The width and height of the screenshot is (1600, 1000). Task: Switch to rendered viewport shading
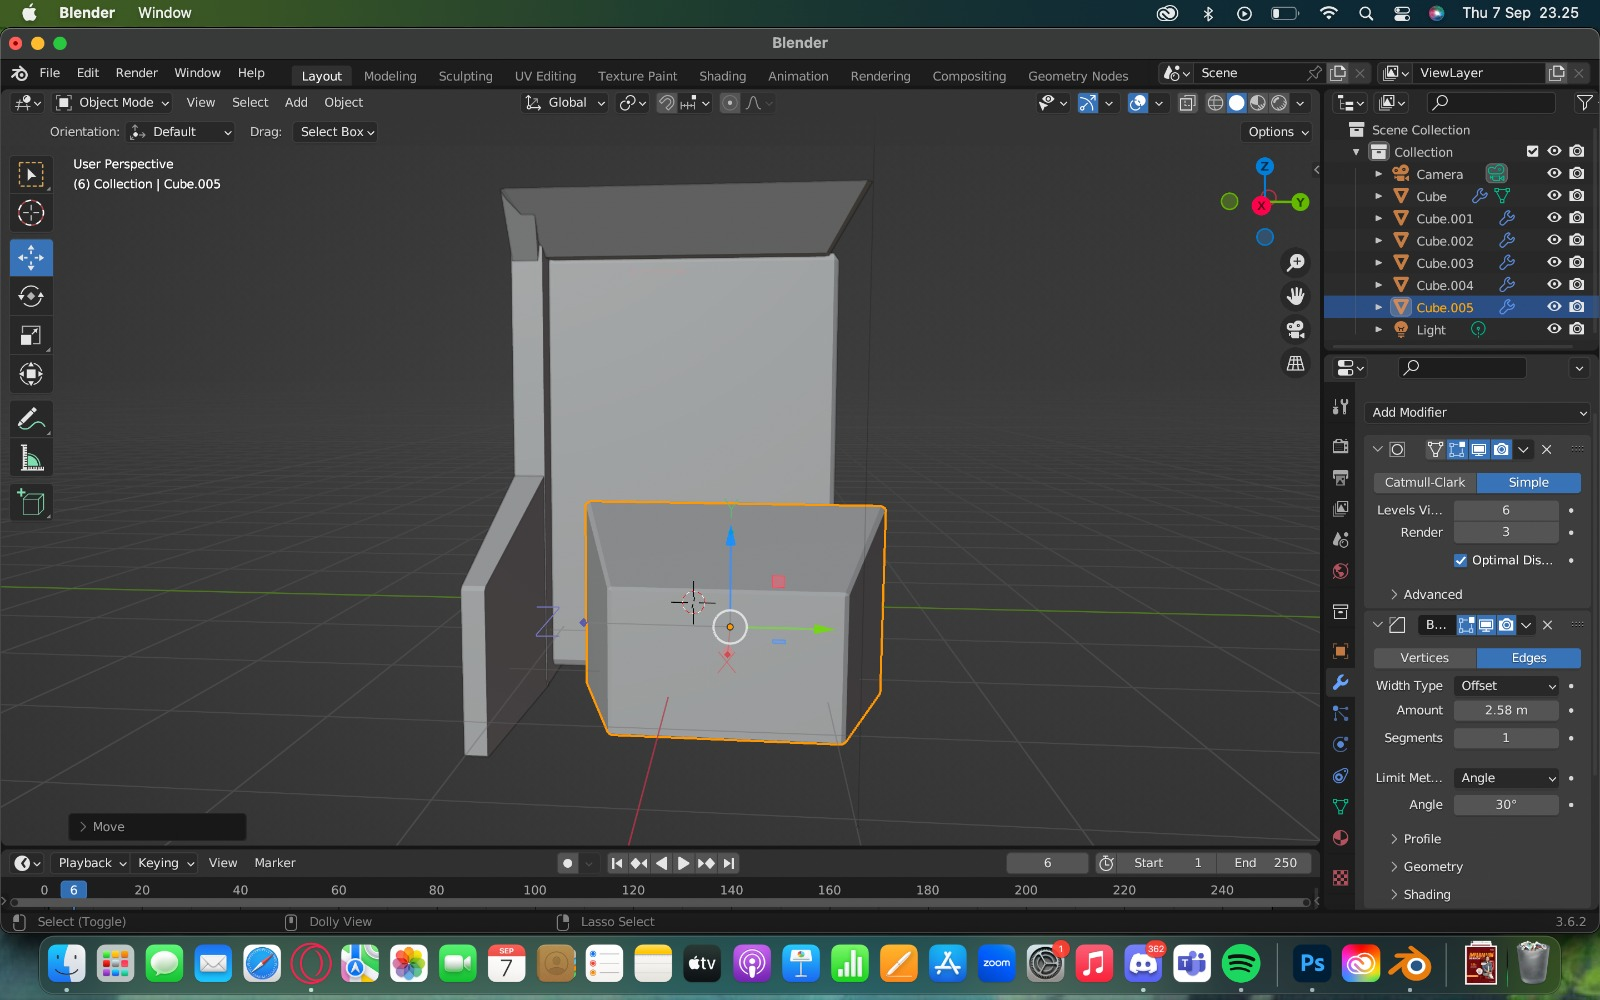coord(1279,103)
